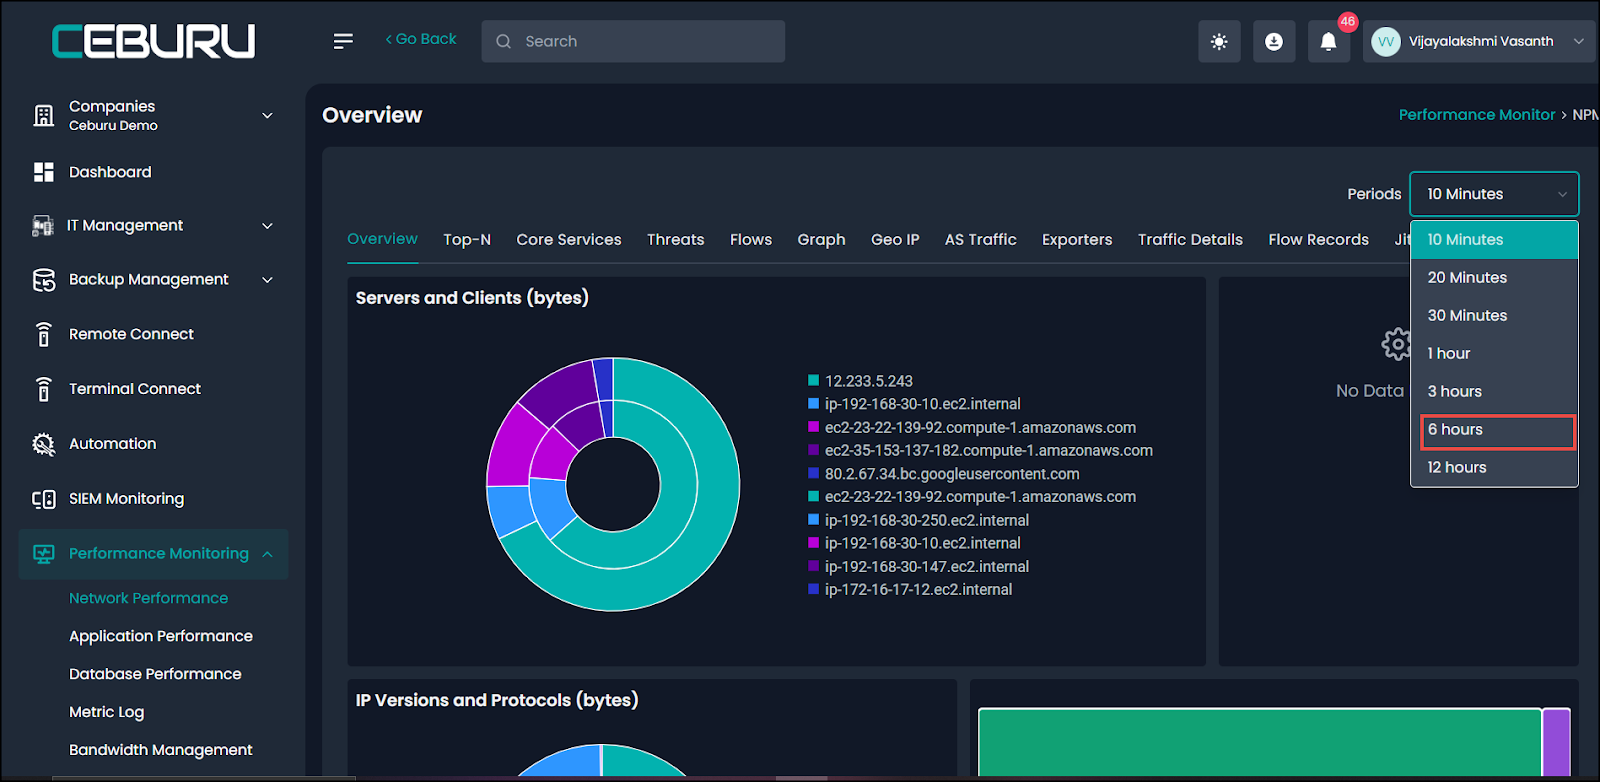Open the Graph tab

coord(821,240)
